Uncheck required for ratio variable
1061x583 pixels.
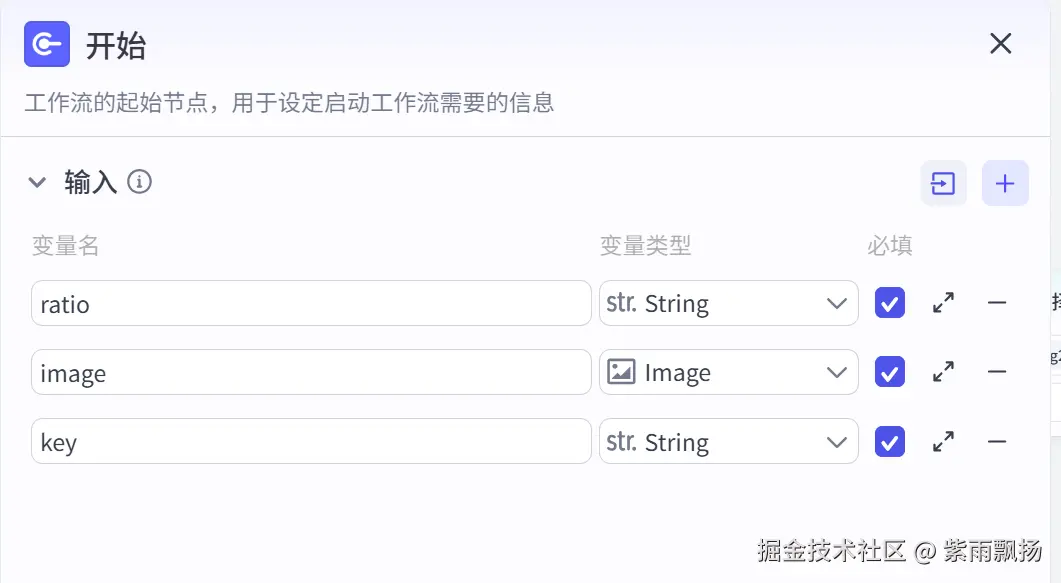889,303
